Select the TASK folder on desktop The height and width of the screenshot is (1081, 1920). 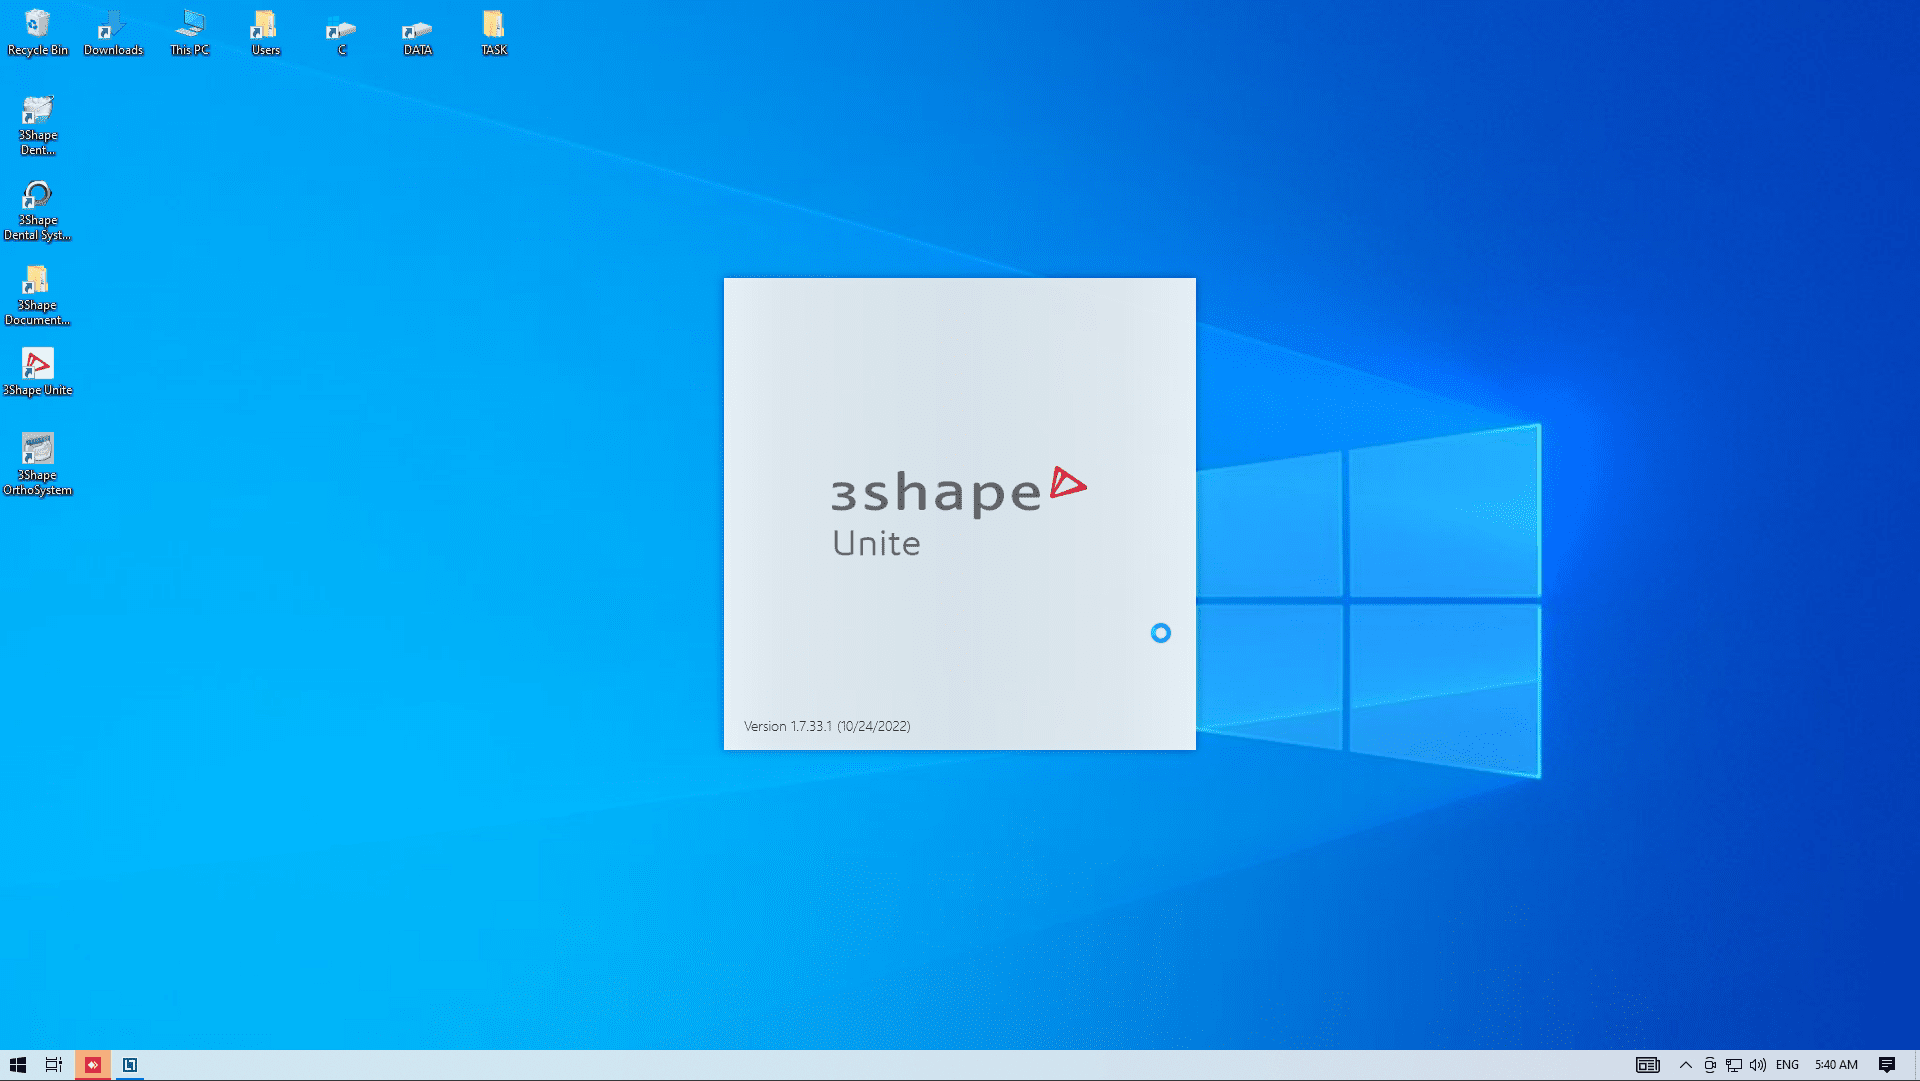pyautogui.click(x=493, y=26)
